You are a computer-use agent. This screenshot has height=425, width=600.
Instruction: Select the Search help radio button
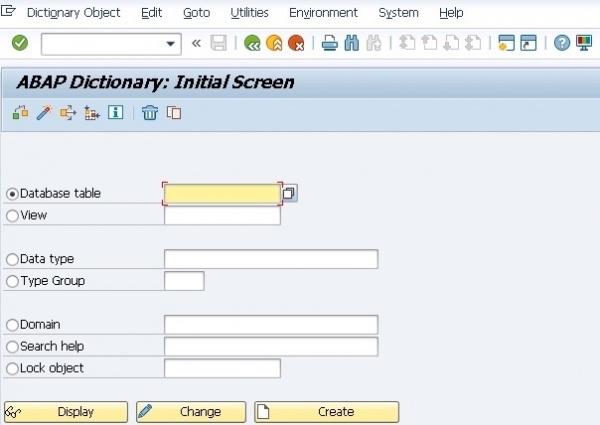click(12, 347)
